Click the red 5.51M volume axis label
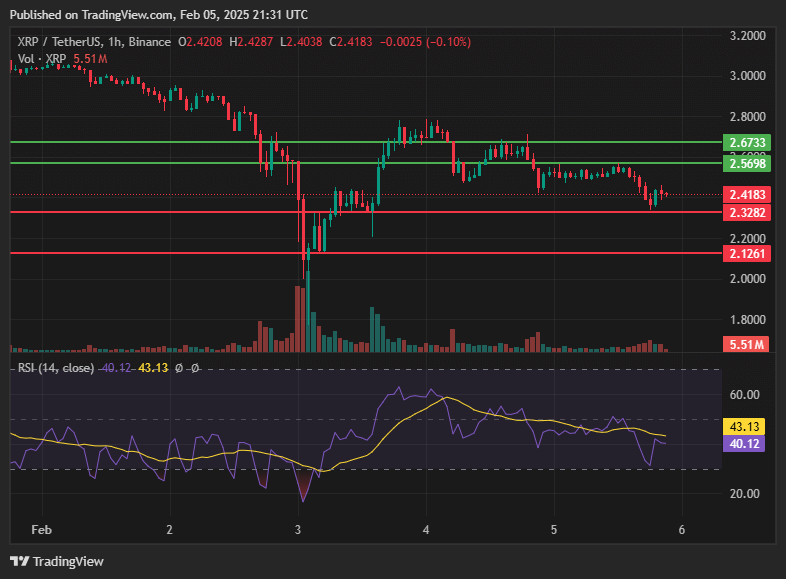Image resolution: width=786 pixels, height=579 pixels. [747, 345]
